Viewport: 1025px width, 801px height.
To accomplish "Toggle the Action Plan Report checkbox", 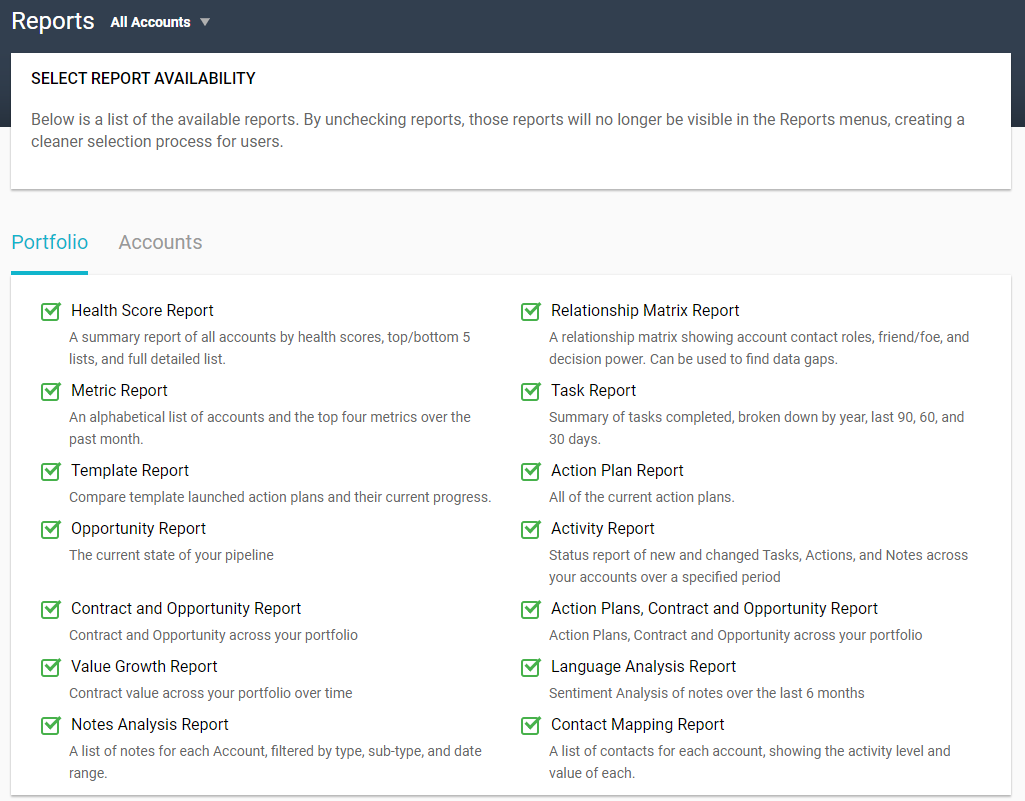I will coord(530,471).
